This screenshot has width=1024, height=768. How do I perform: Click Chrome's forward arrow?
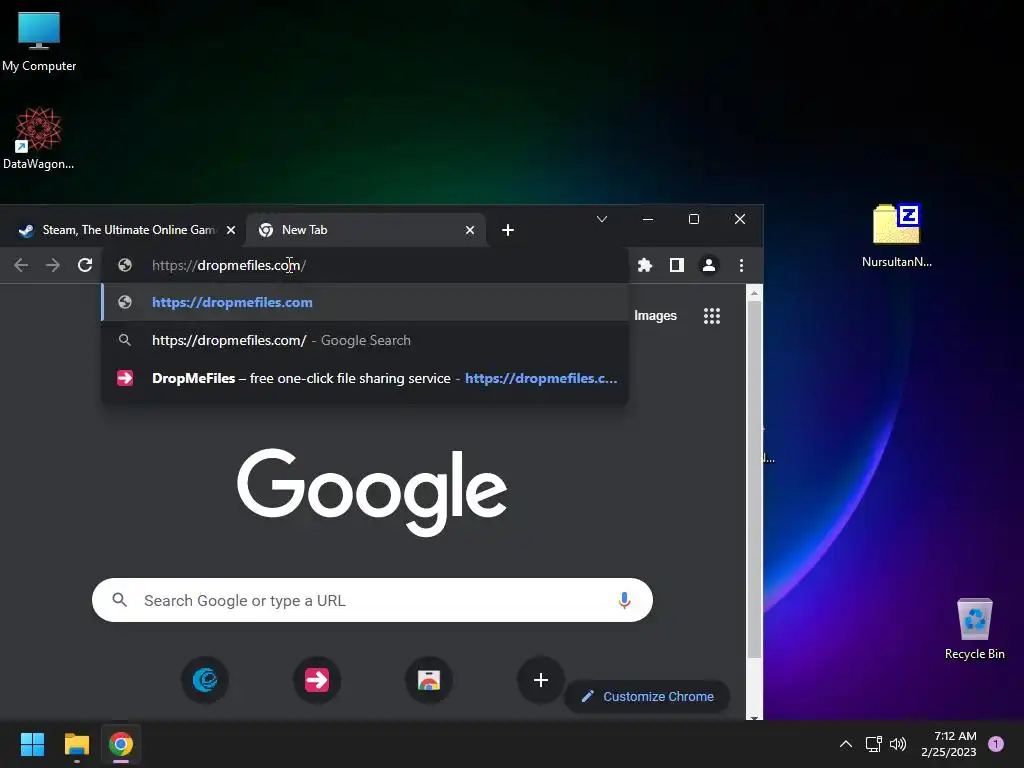pyautogui.click(x=53, y=265)
